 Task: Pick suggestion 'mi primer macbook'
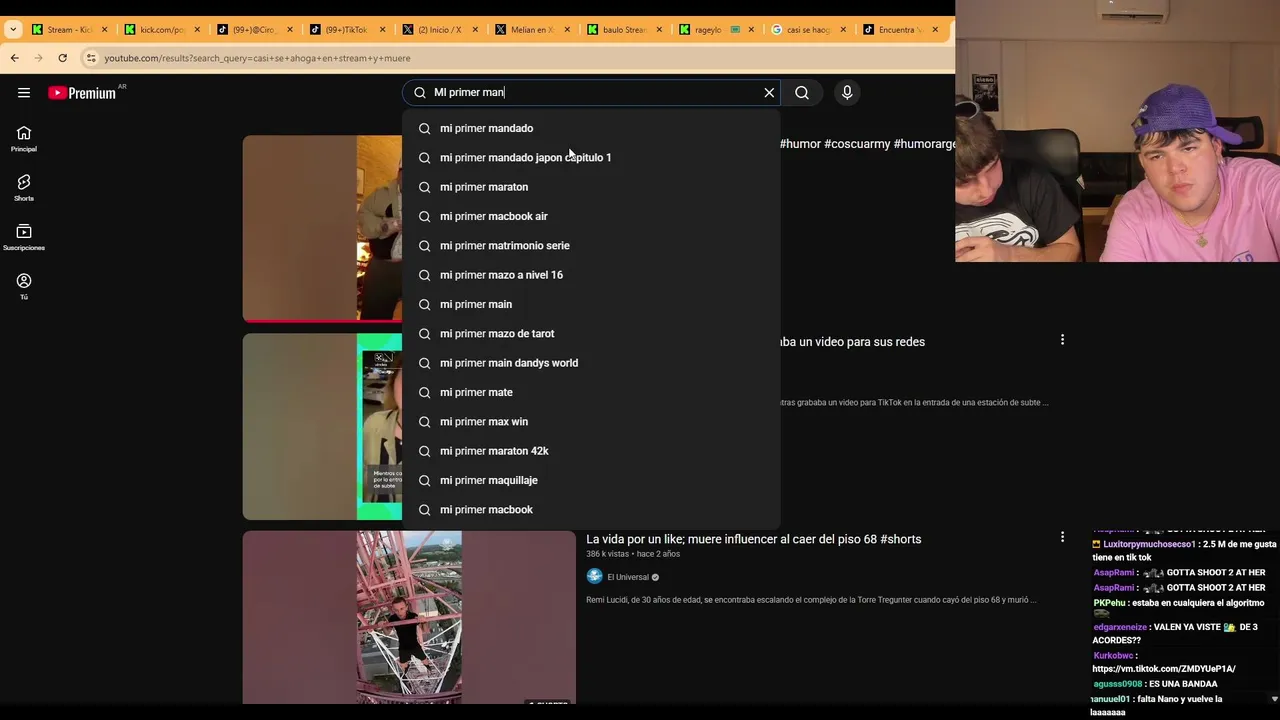tap(591, 509)
